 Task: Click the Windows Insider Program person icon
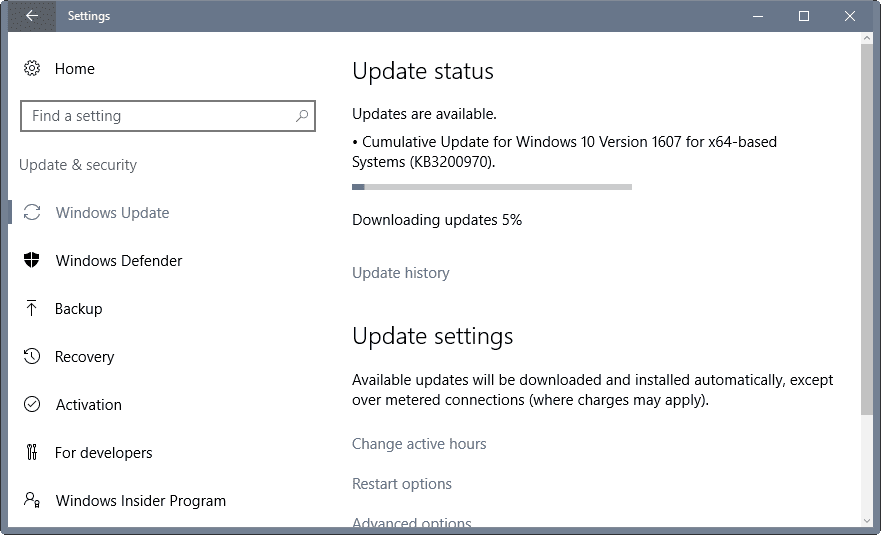point(31,500)
